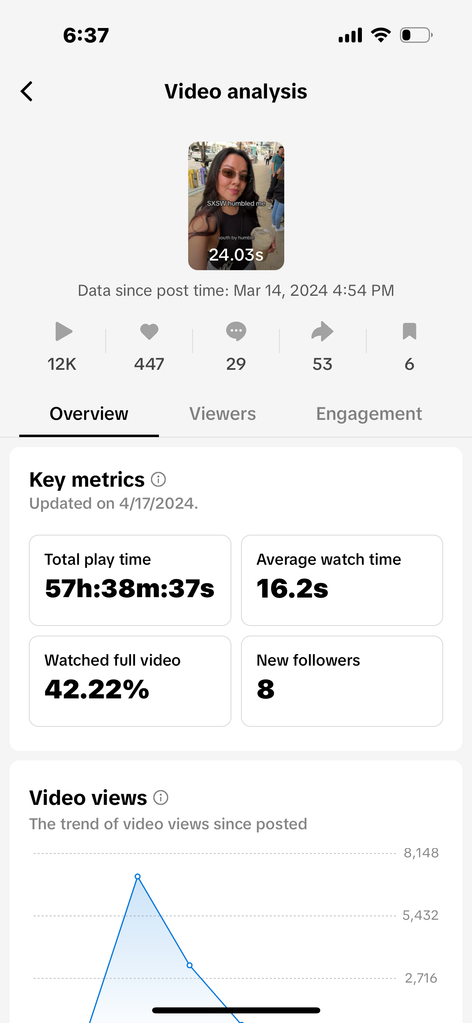This screenshot has width=472, height=1023.
Task: Tap the Wi-Fi status icon
Action: pos(380,35)
